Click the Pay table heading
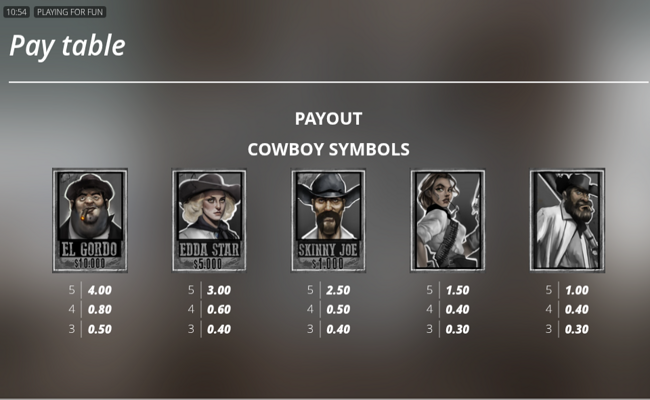 67,46
